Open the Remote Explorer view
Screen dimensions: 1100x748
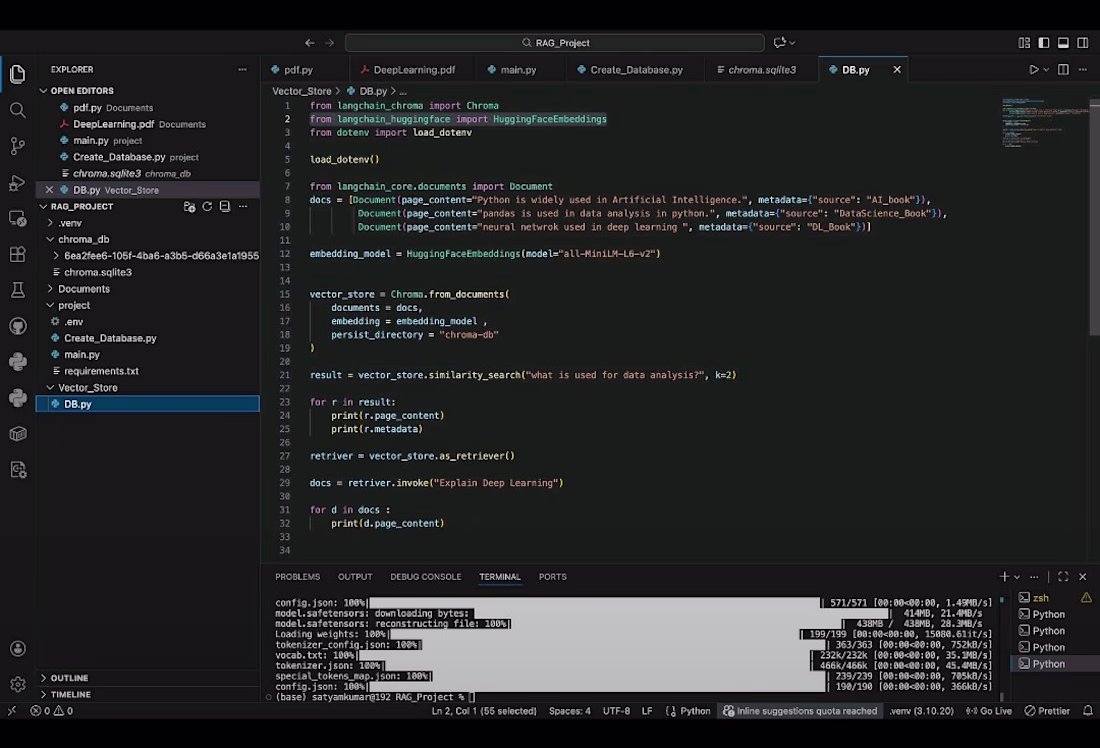(18, 218)
